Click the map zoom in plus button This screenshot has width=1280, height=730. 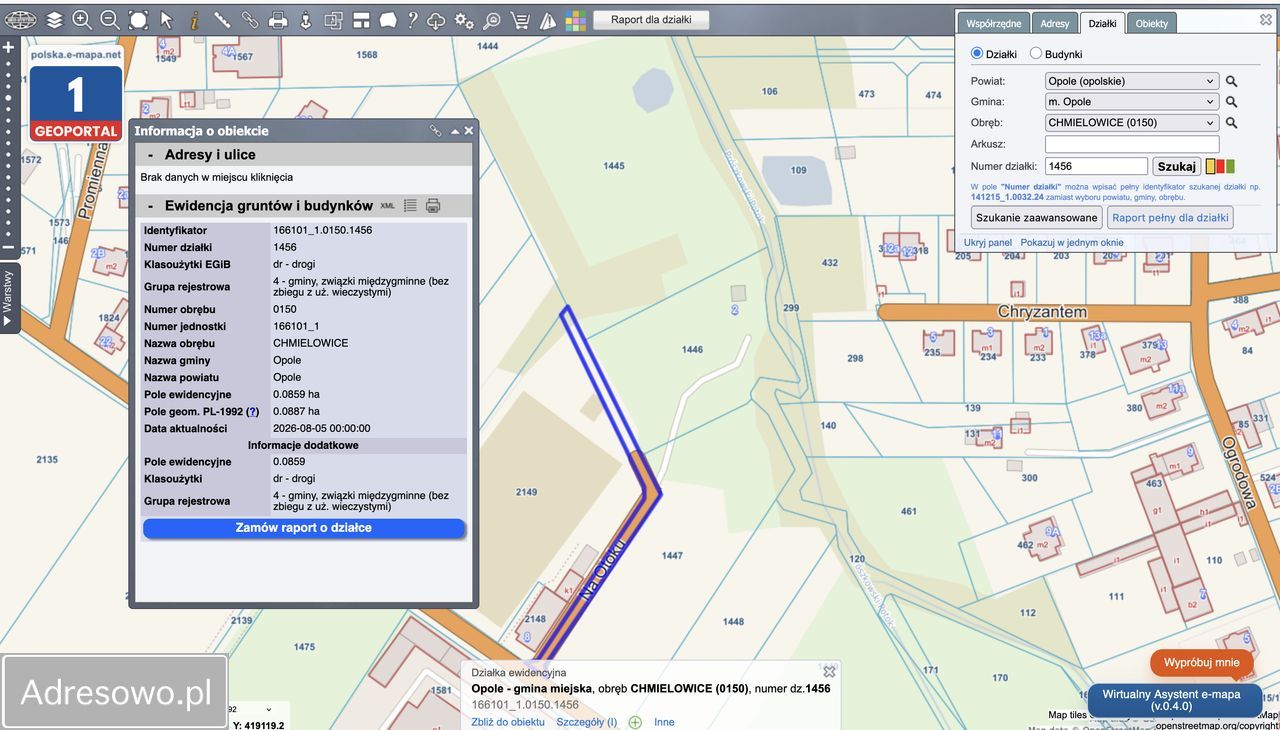(x=8, y=47)
